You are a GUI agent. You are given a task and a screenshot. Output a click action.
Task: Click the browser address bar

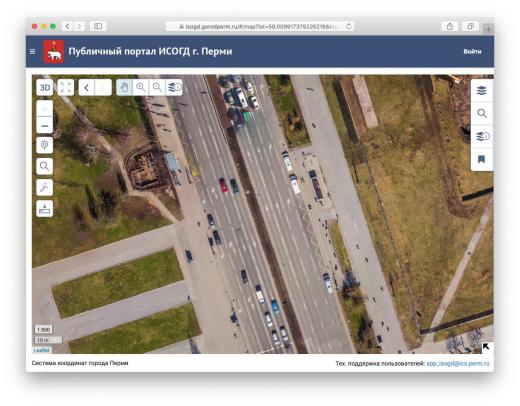pos(260,26)
